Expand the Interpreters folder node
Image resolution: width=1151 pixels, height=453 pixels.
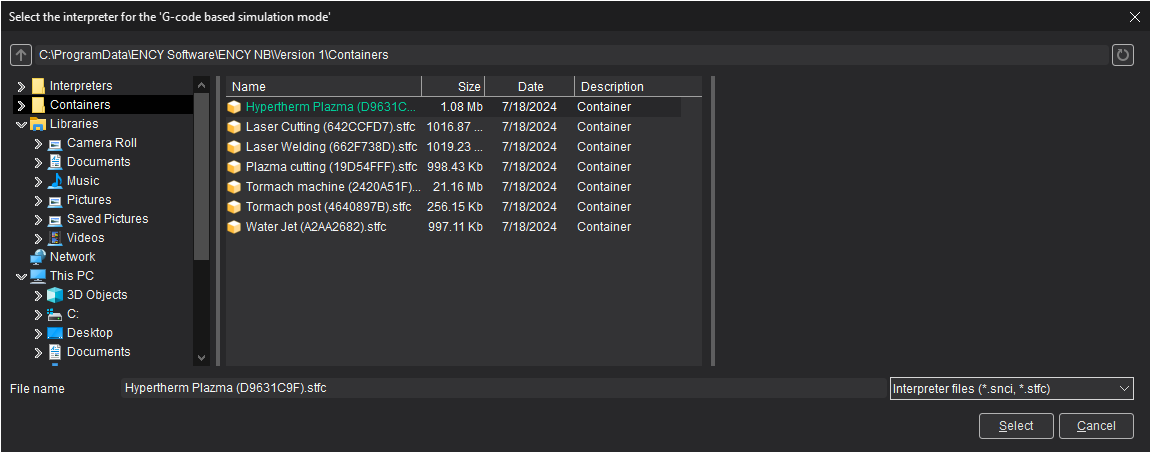point(21,86)
